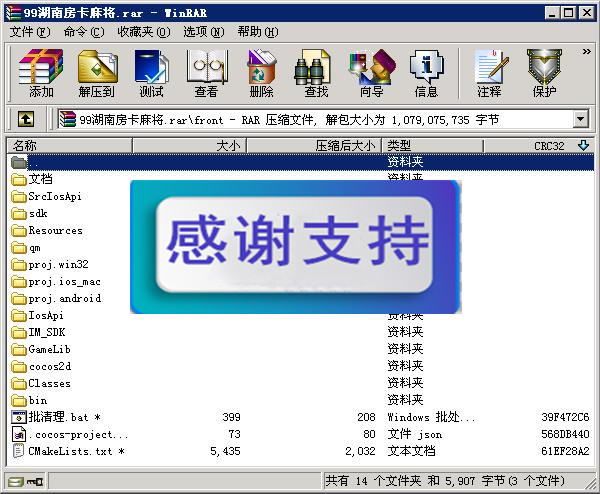Expand the toolbar overflow chevron
600x494 pixels.
click(x=586, y=52)
